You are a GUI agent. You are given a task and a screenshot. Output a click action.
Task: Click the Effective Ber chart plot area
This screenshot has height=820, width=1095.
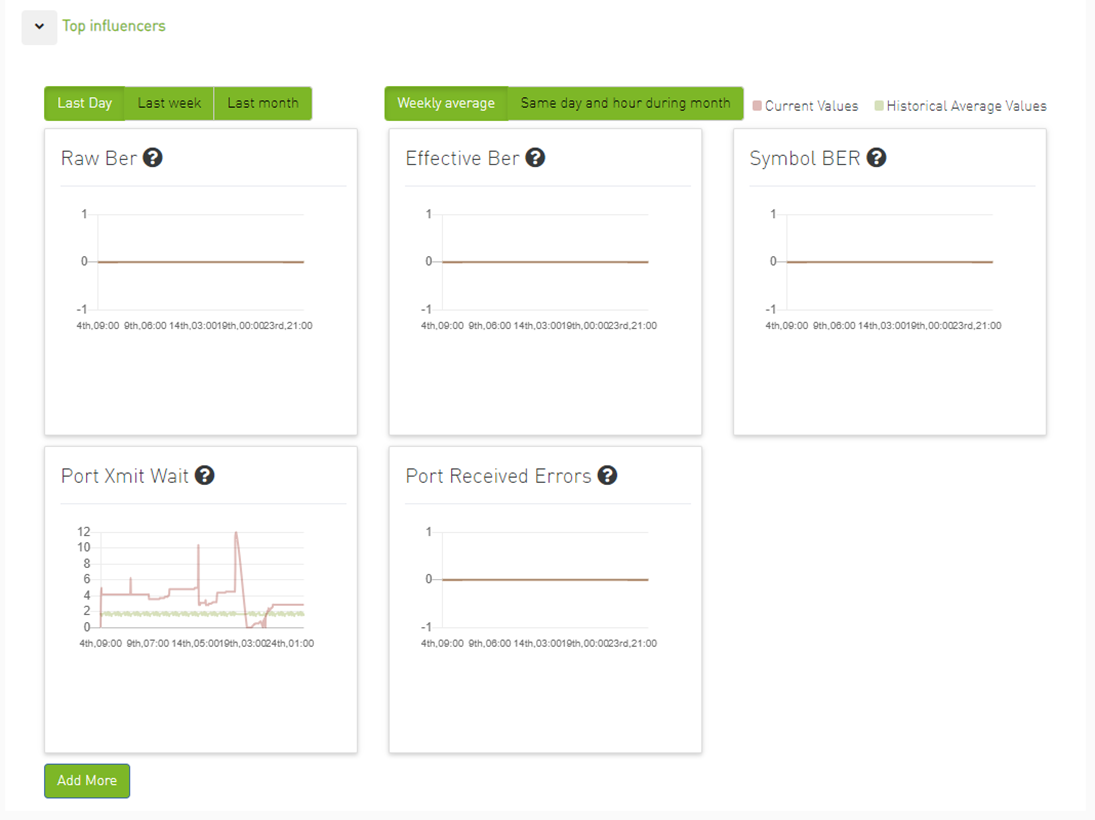click(x=545, y=262)
